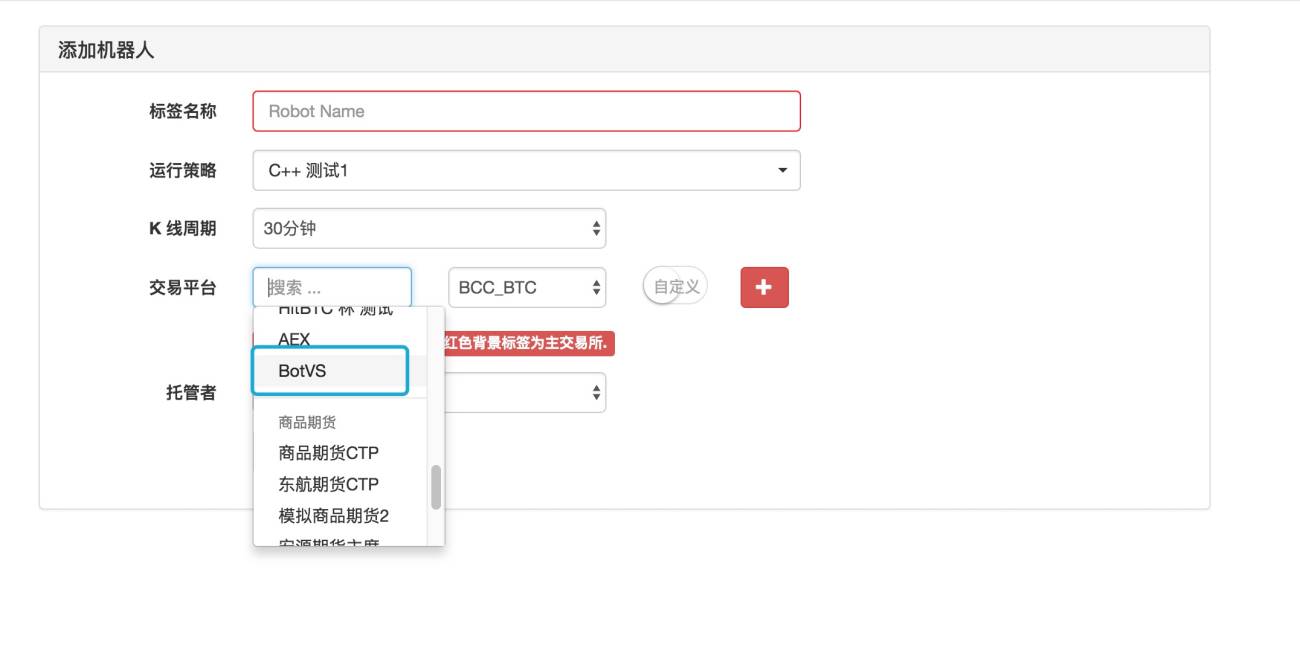Open the K线周期 30分钟 period selector
The image size is (1300, 651).
429,228
